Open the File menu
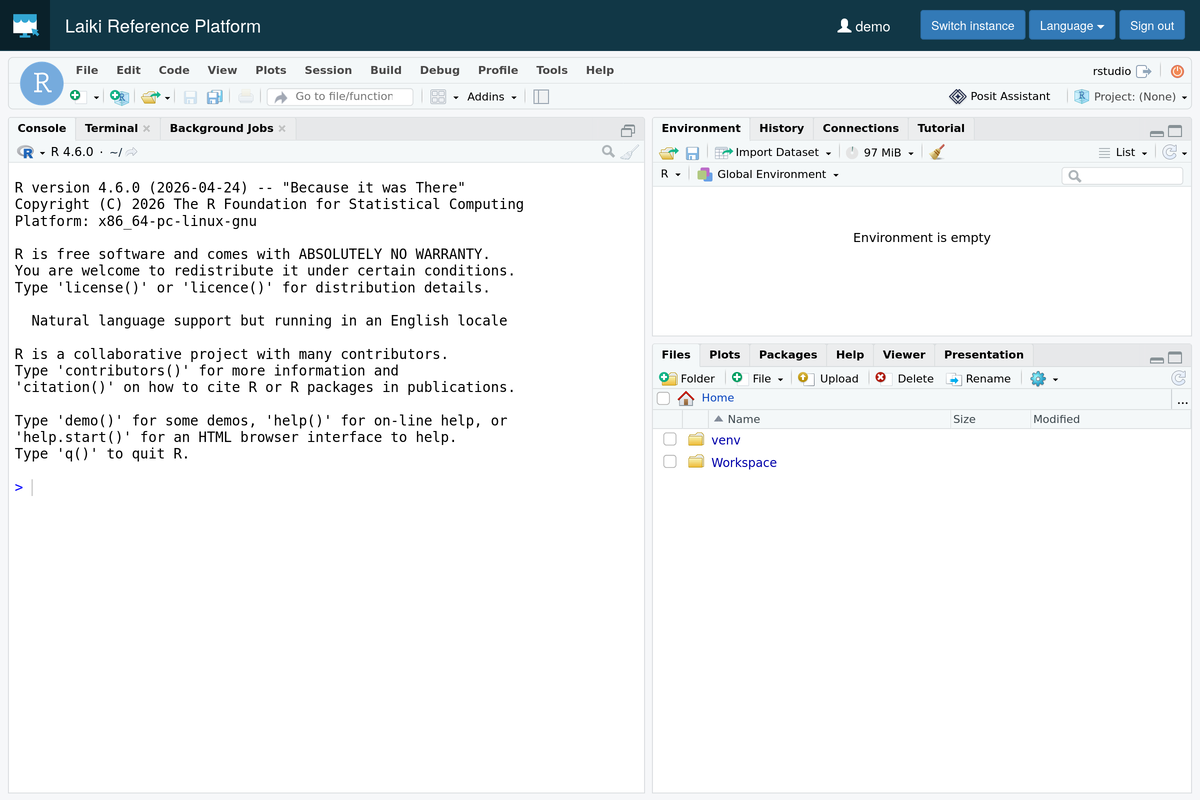The image size is (1200, 800). pyautogui.click(x=87, y=70)
